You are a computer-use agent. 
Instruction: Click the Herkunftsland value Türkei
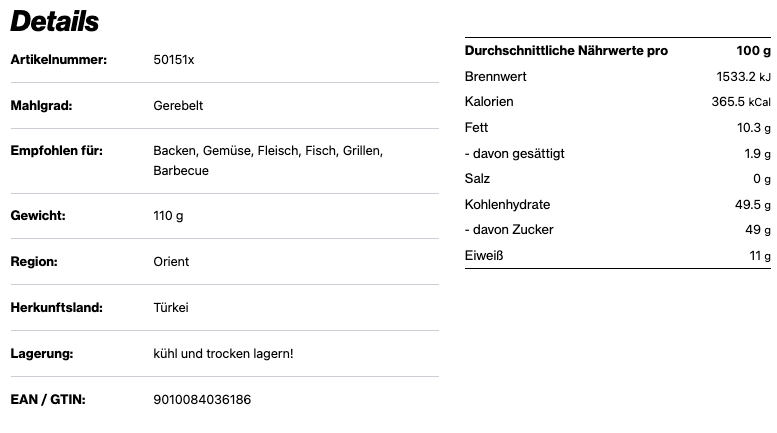tap(171, 308)
